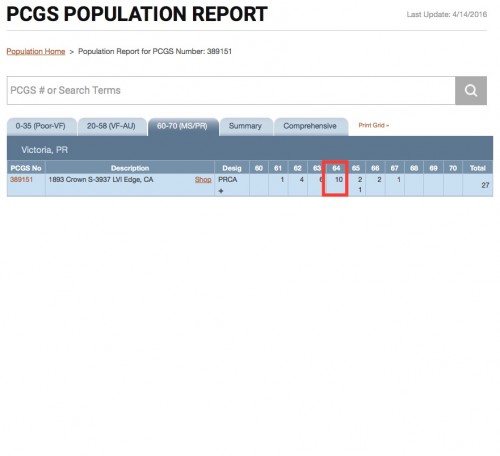Click the description '1893 Crown S-3937 LVI Edge, CA'
This screenshot has height=456, width=500.
click(101, 180)
